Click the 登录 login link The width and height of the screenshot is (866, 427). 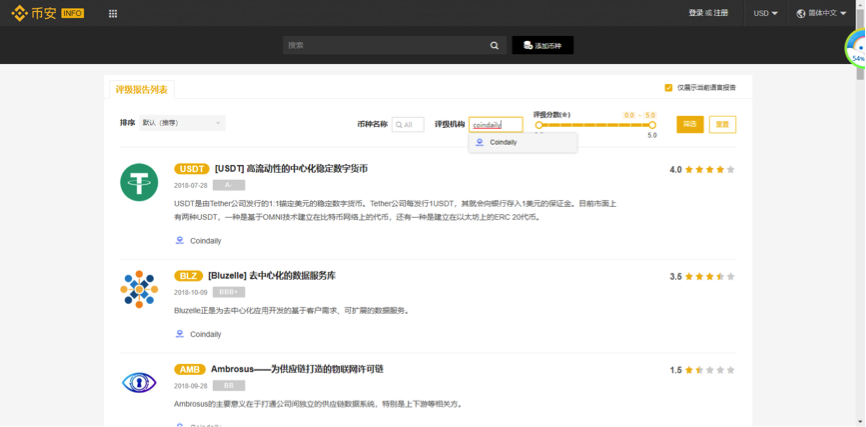(695, 13)
